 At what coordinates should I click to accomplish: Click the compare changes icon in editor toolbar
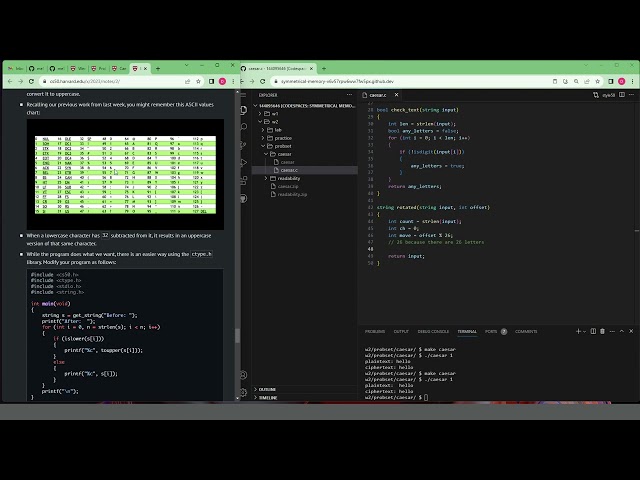pos(596,95)
